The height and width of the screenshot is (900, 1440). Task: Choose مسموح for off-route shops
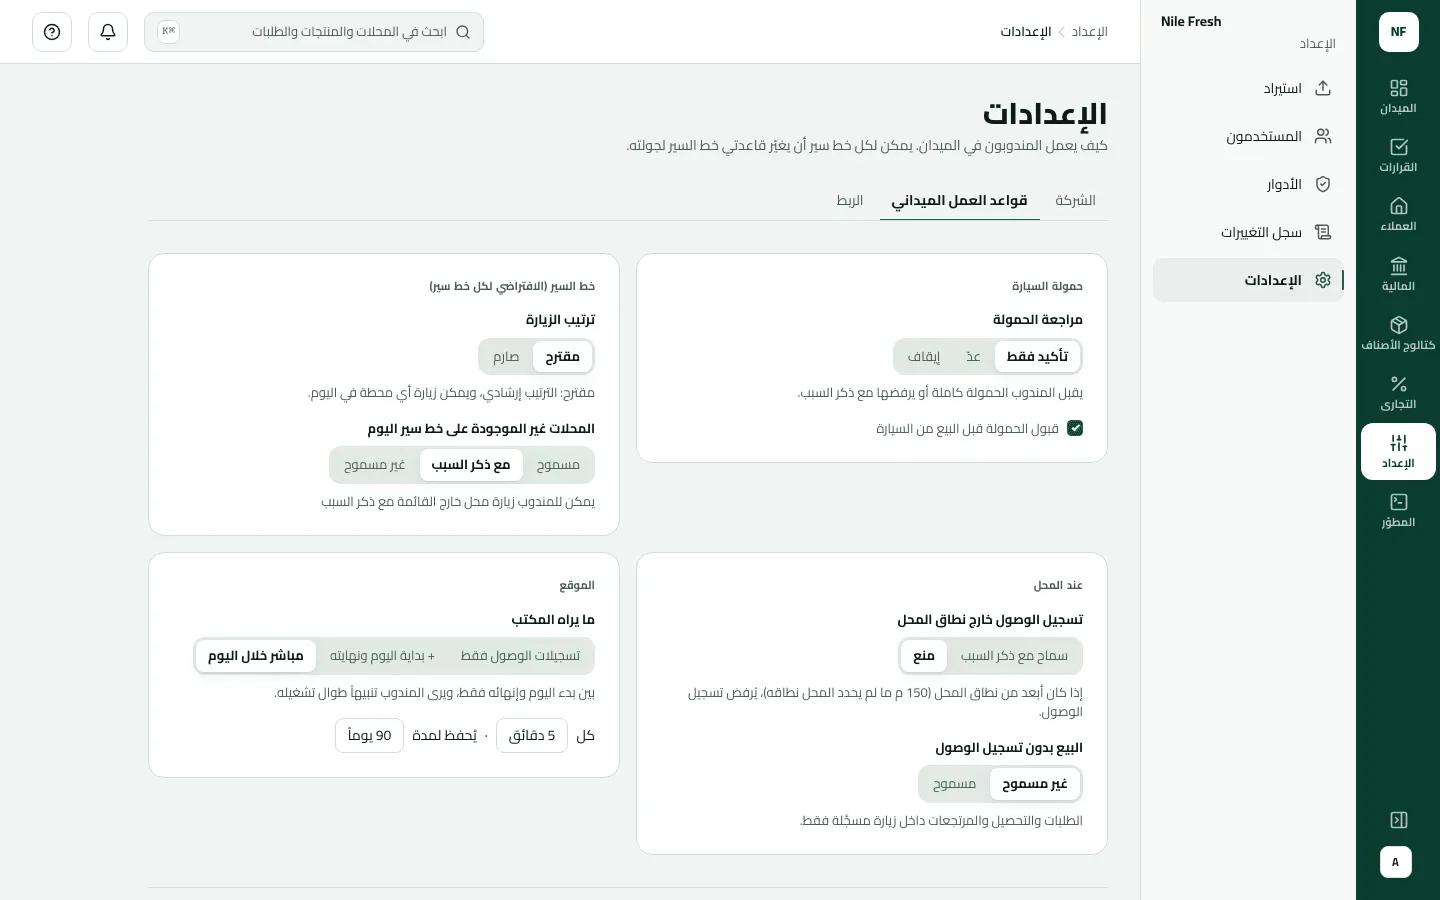point(558,465)
